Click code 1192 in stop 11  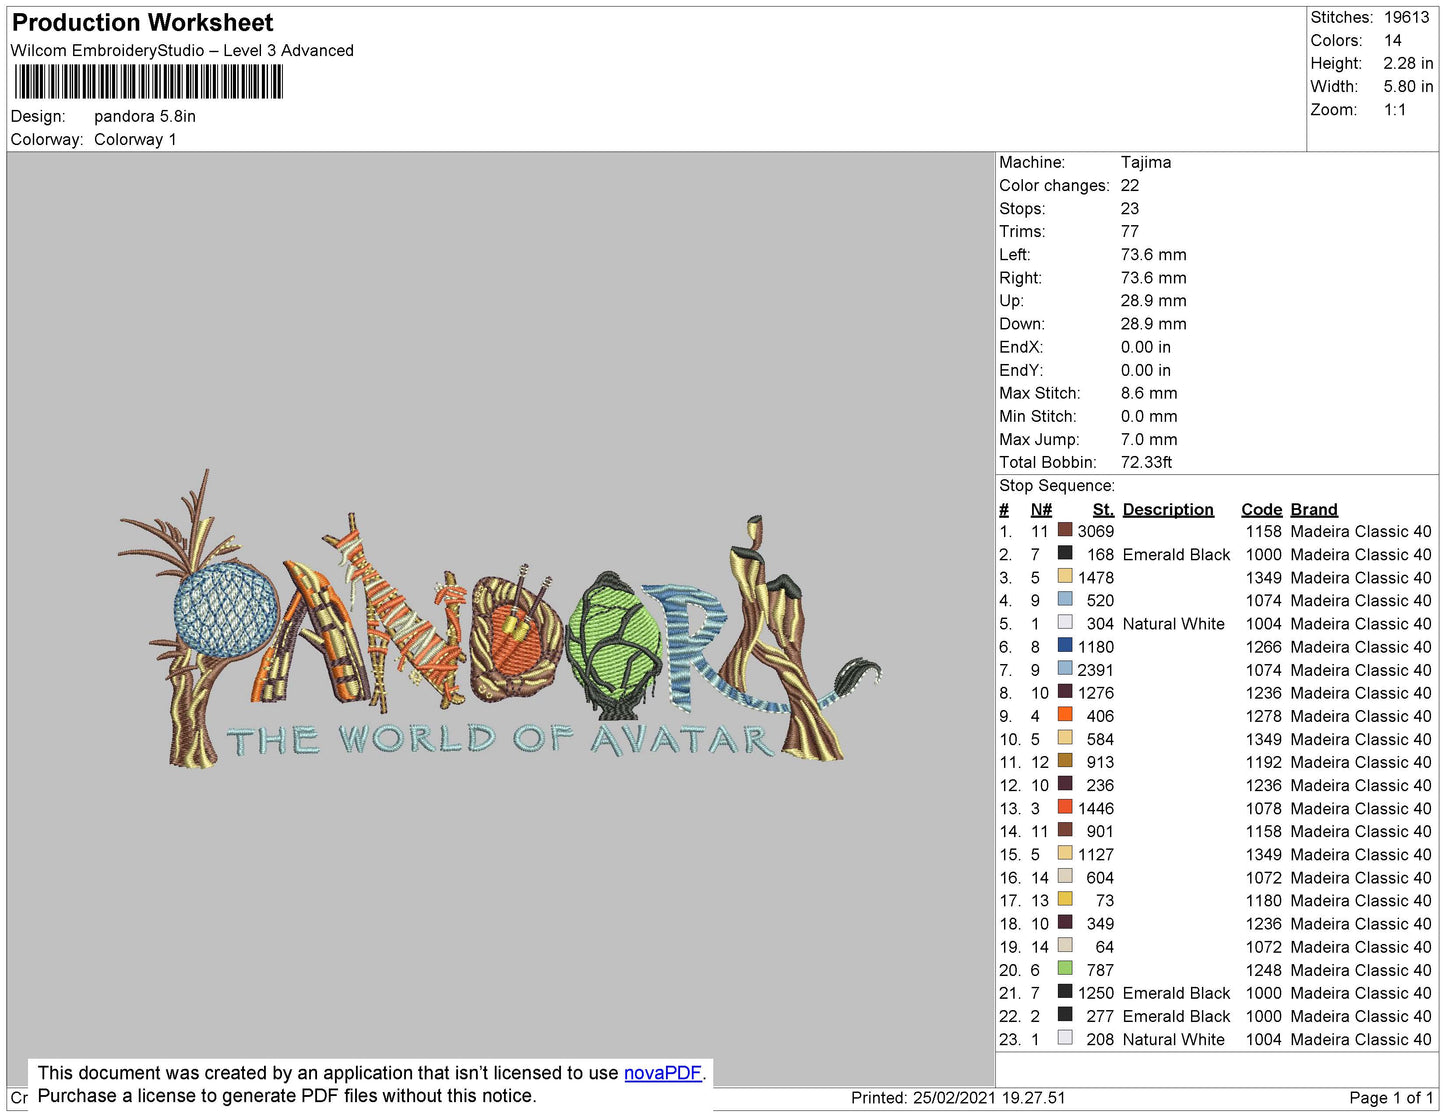(x=1263, y=762)
